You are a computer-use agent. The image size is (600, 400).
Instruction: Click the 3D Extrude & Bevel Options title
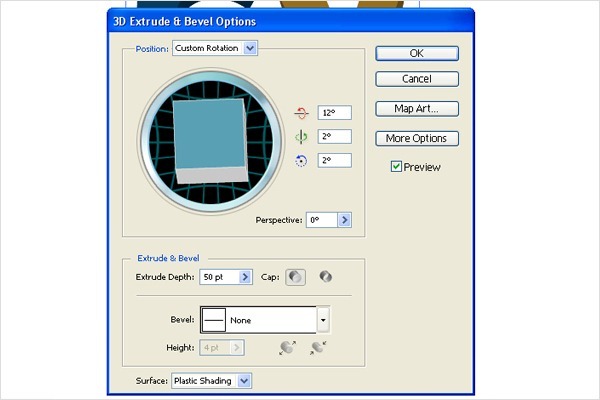coord(184,21)
